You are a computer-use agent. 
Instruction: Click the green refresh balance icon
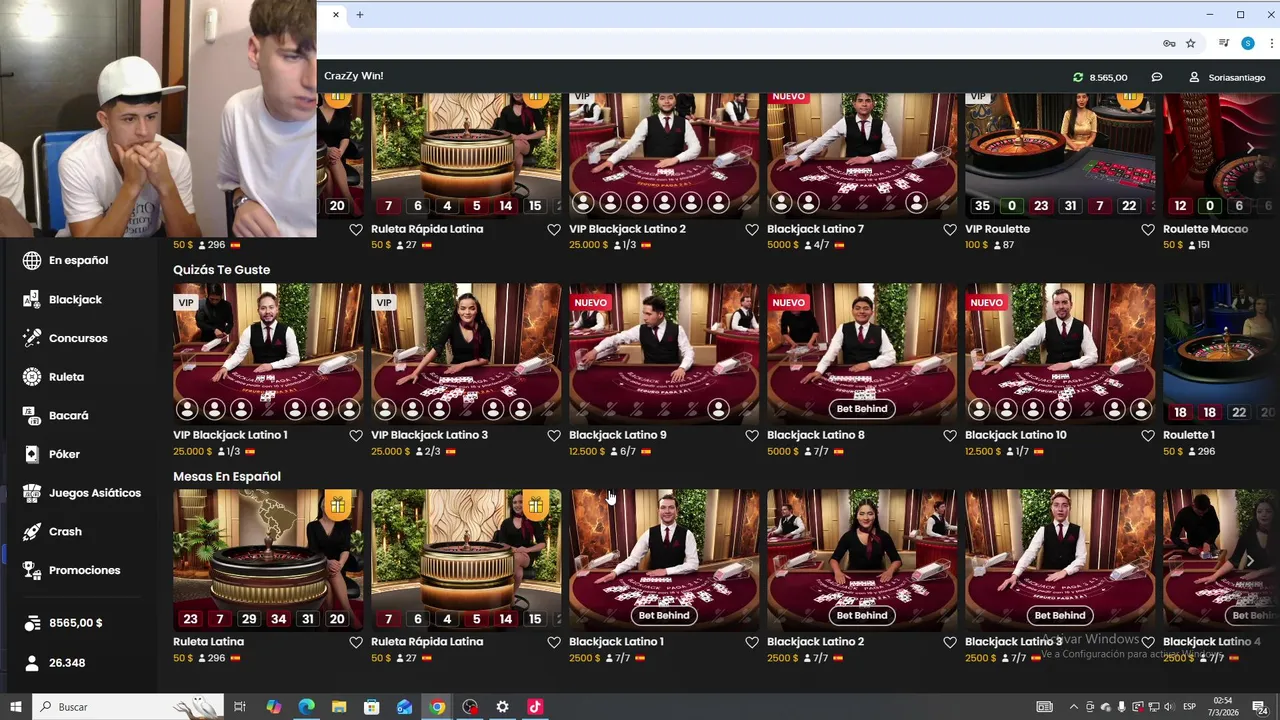coord(1078,77)
